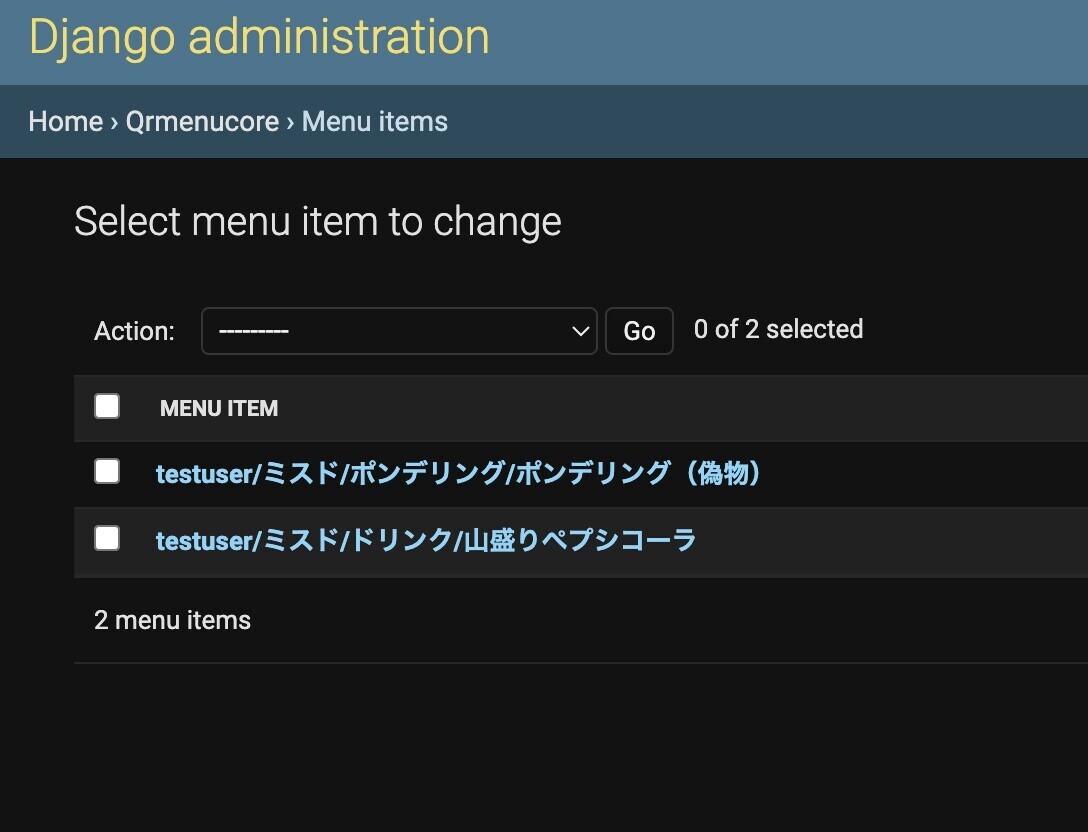The image size is (1088, 832).
Task: Click the Django administration site header
Action: 258,37
